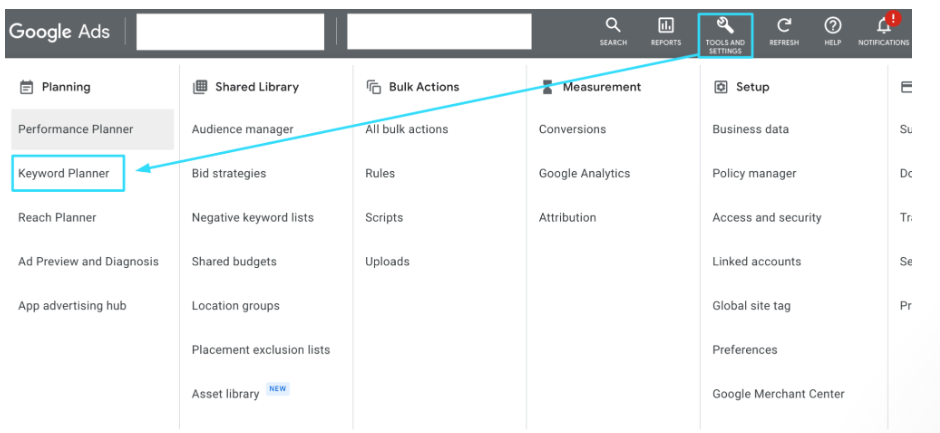
Task: Go to Access and security
Action: [767, 218]
